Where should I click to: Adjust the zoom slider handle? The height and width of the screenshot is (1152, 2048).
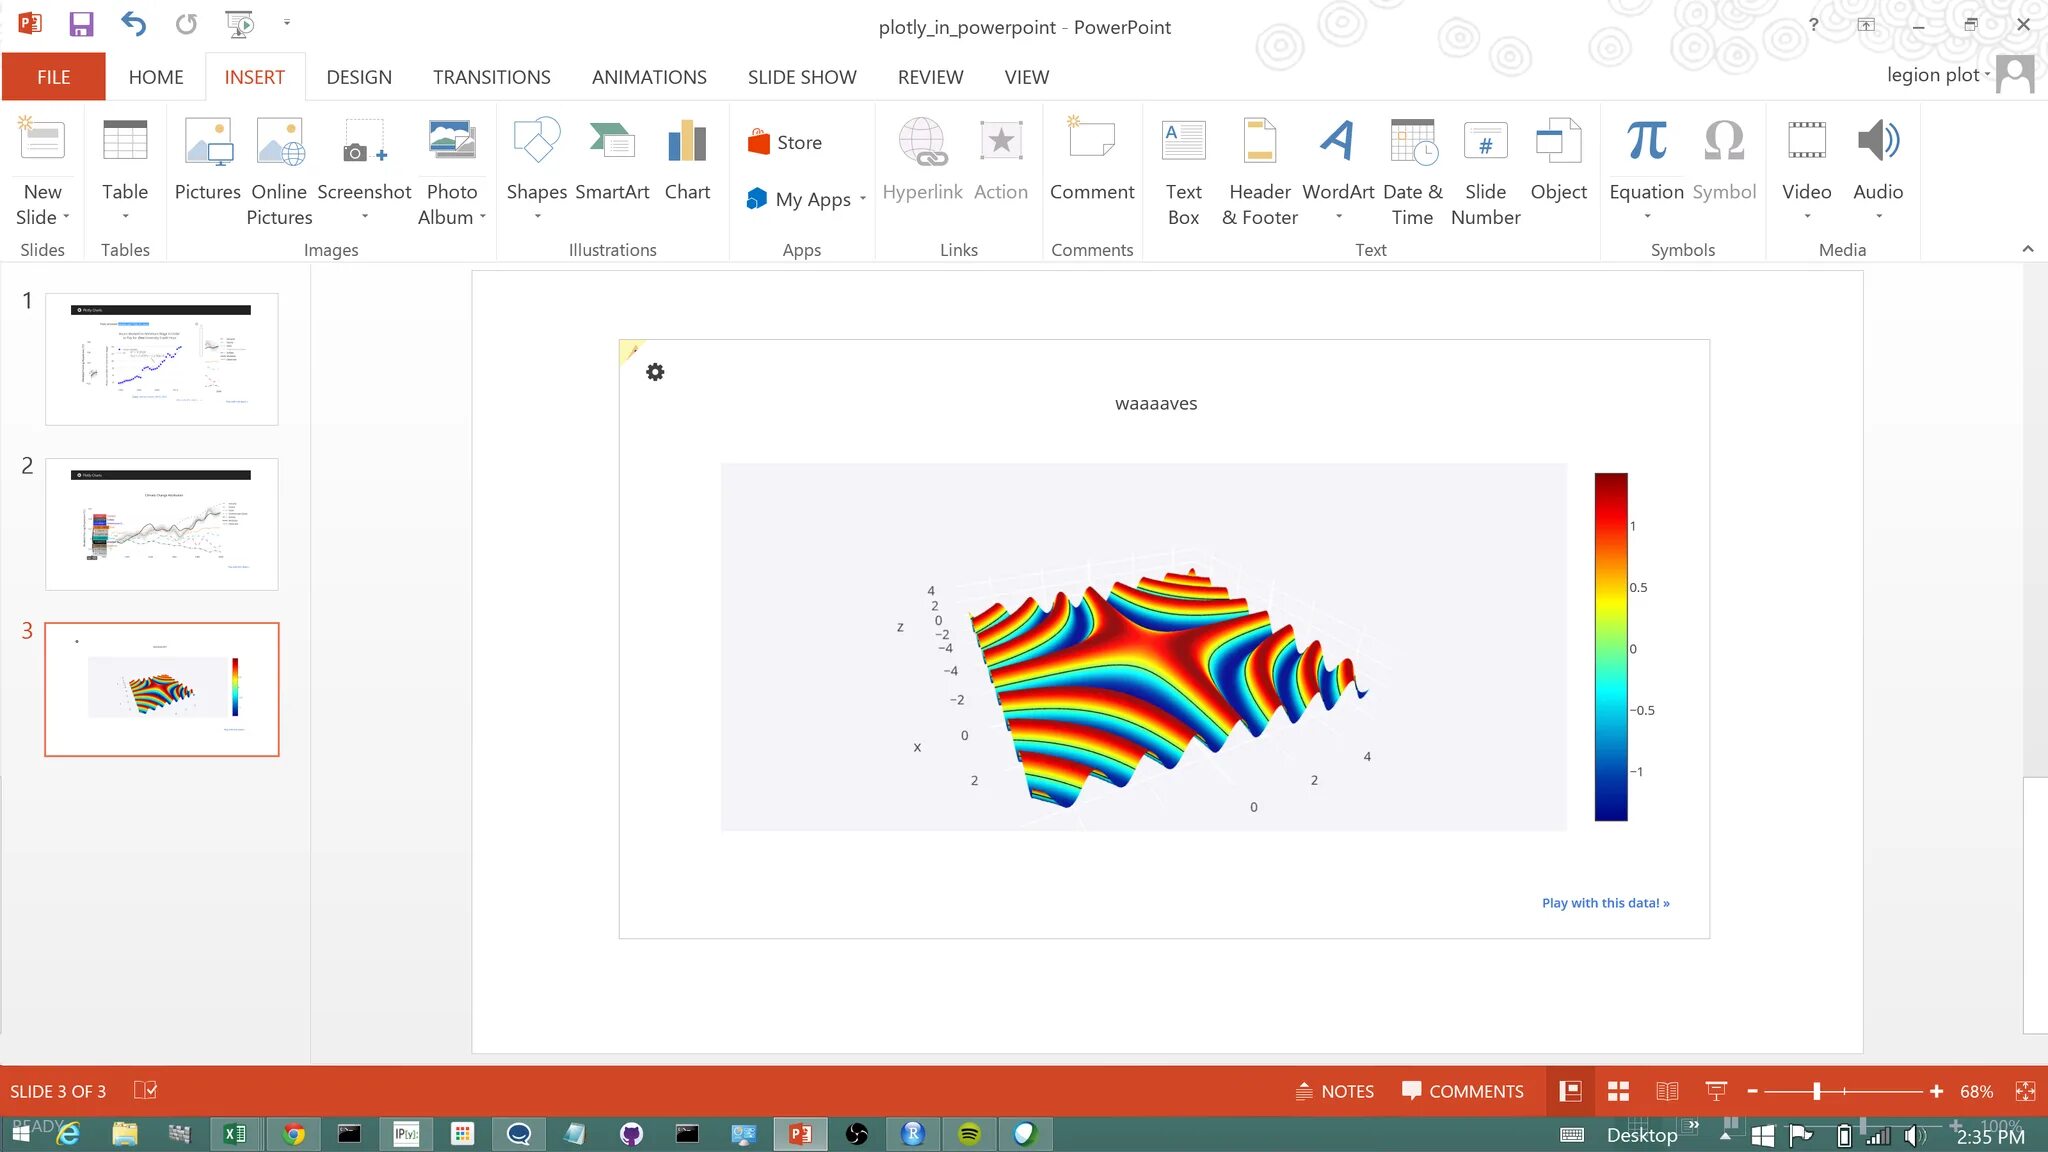click(x=1816, y=1091)
